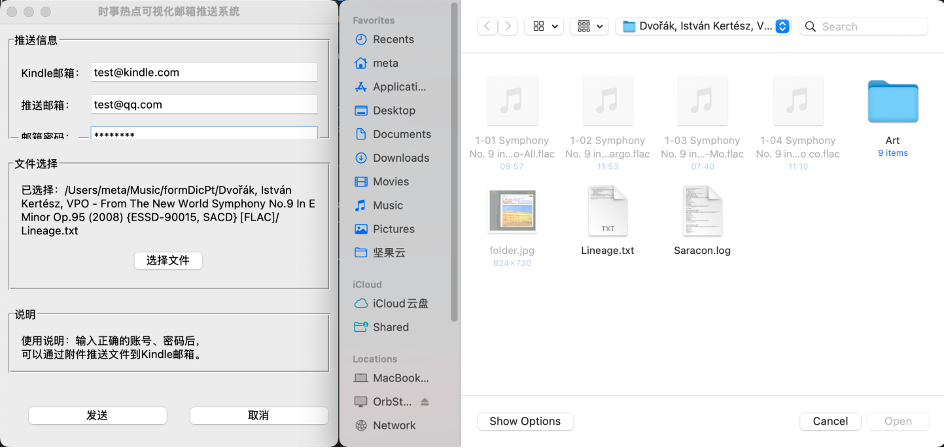Open the grouping options dropdown

click(x=589, y=27)
